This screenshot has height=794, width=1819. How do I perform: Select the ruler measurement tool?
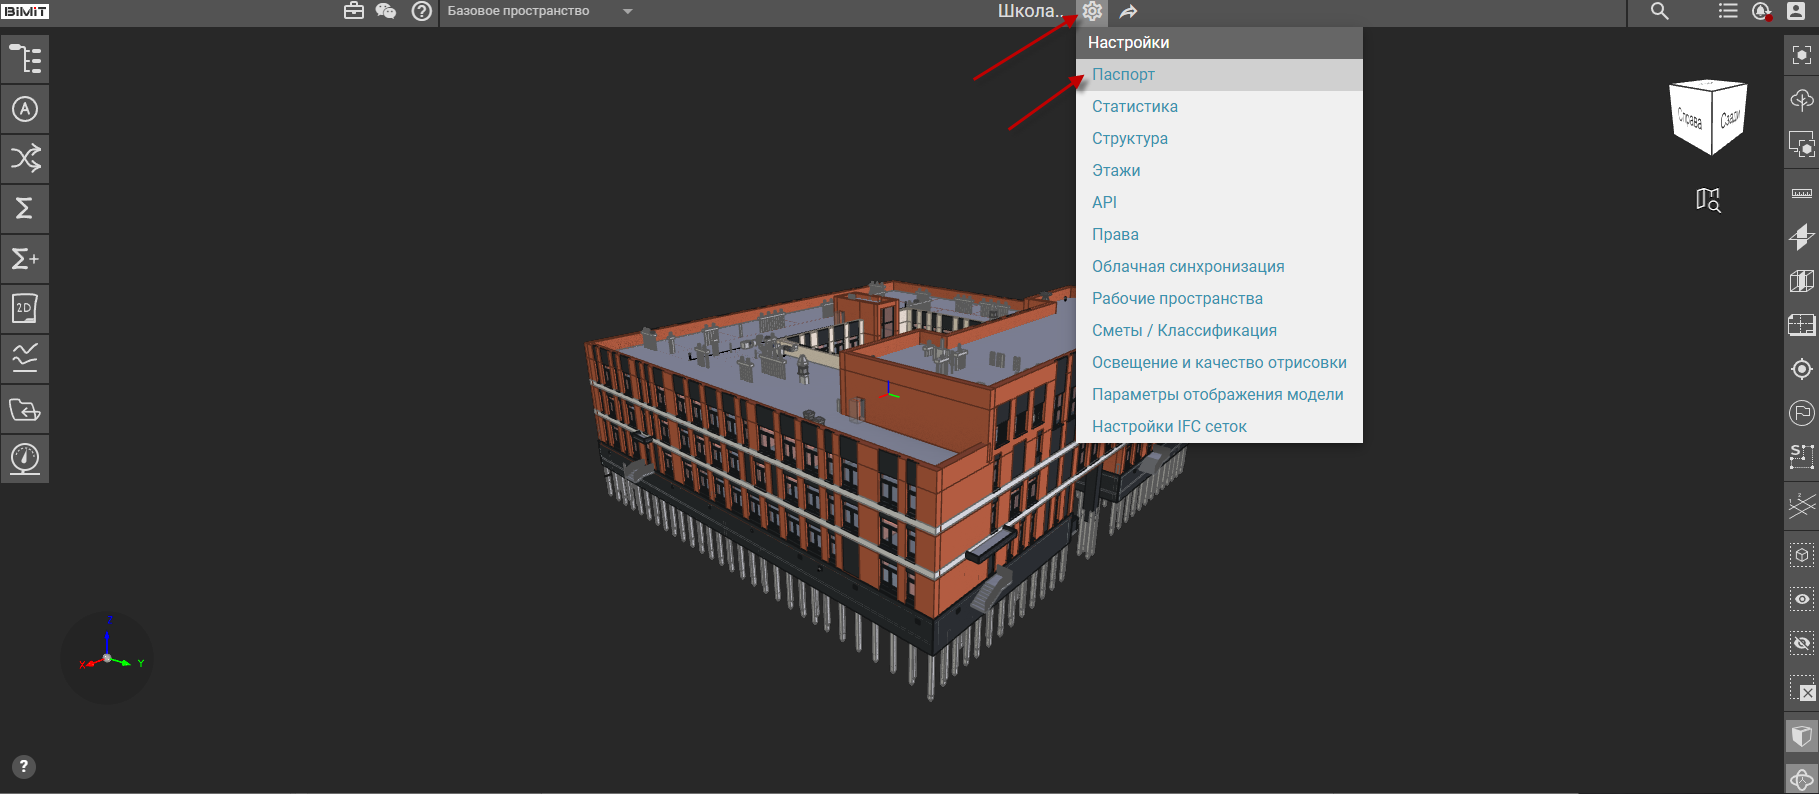click(x=1802, y=193)
